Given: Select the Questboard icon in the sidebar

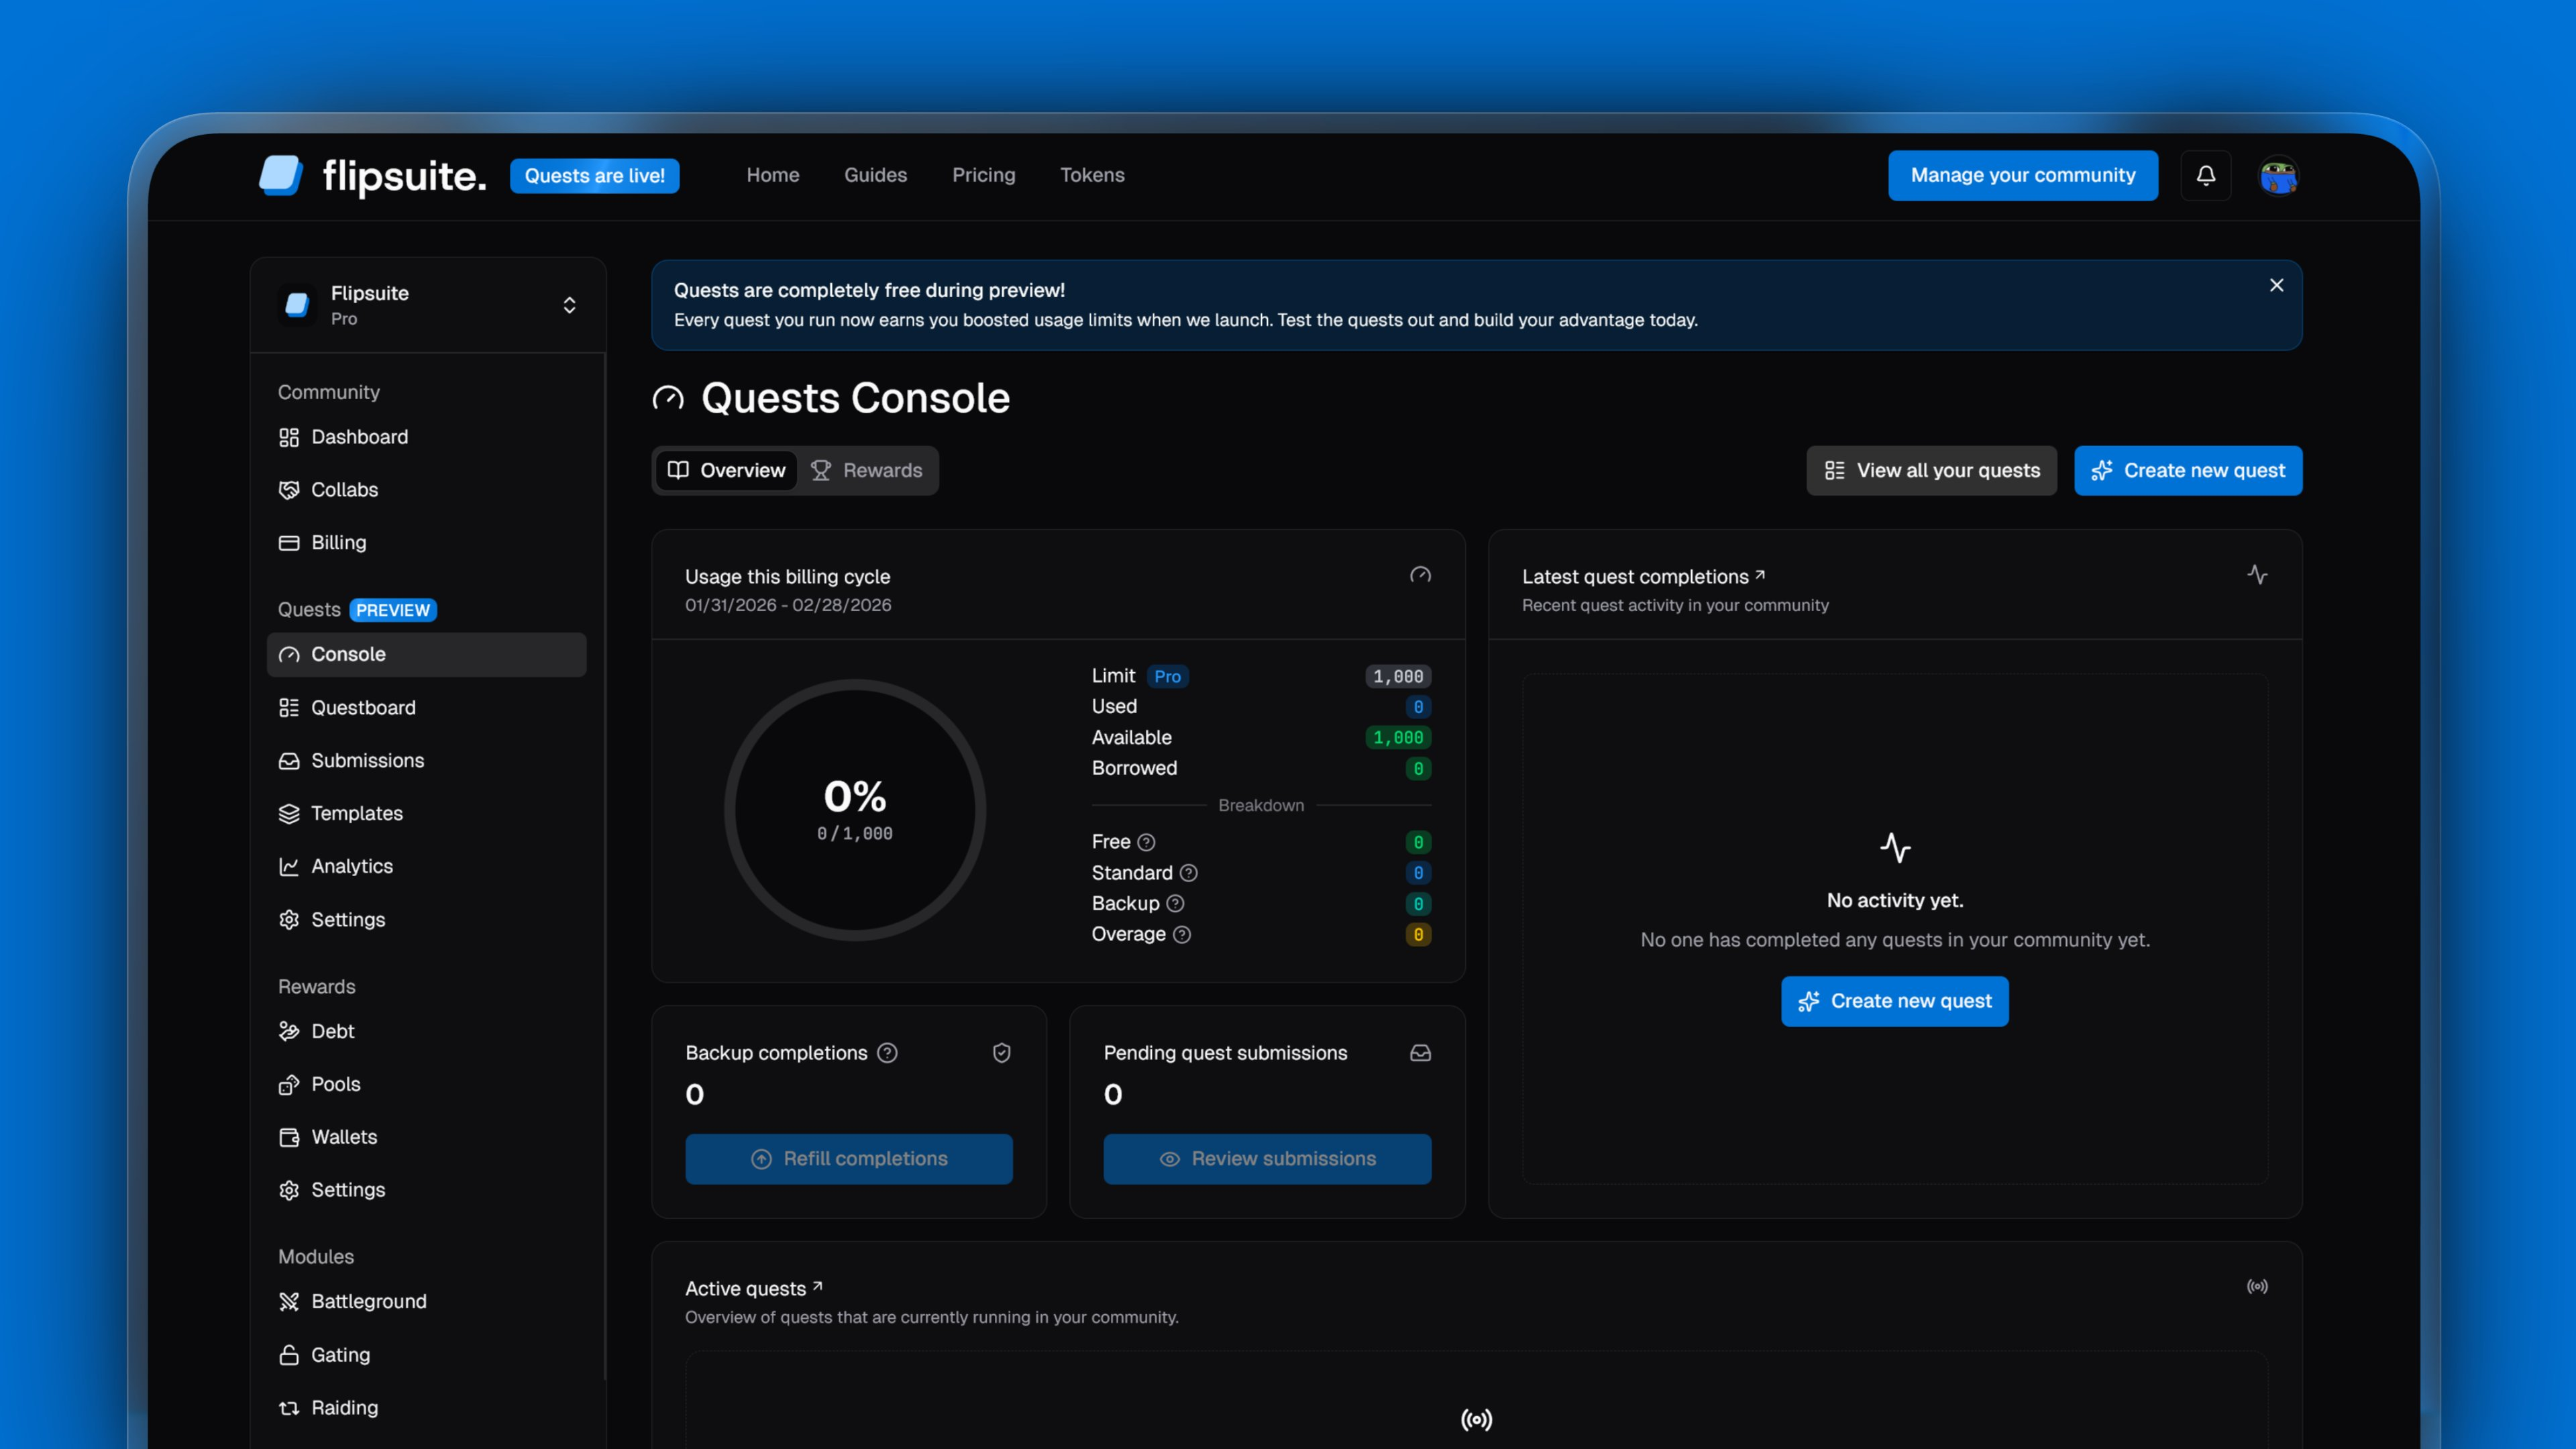Looking at the screenshot, I should (x=288, y=707).
